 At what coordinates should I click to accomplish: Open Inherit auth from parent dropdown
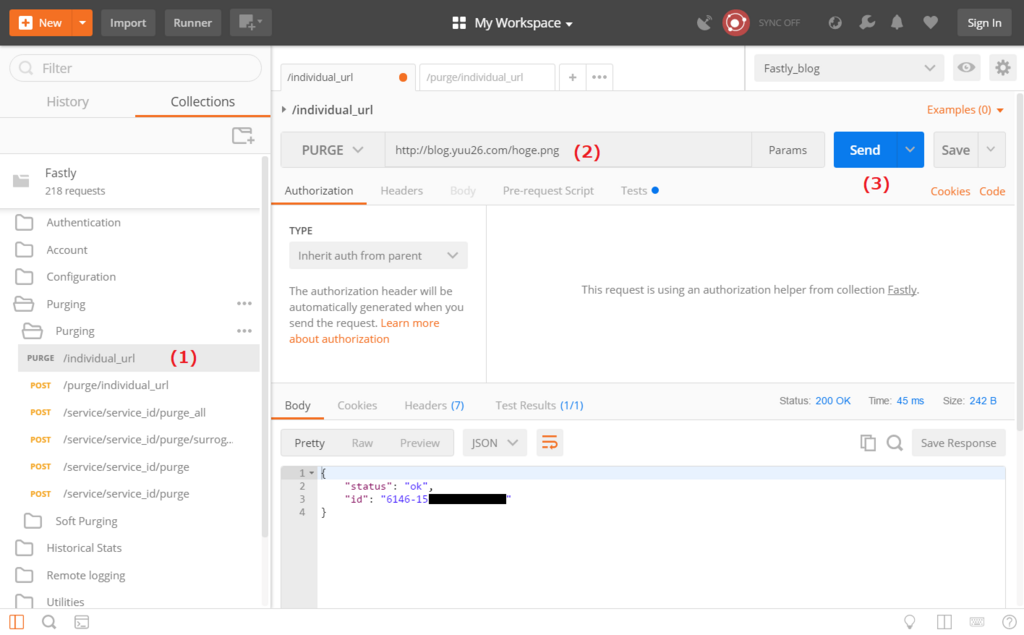378,255
